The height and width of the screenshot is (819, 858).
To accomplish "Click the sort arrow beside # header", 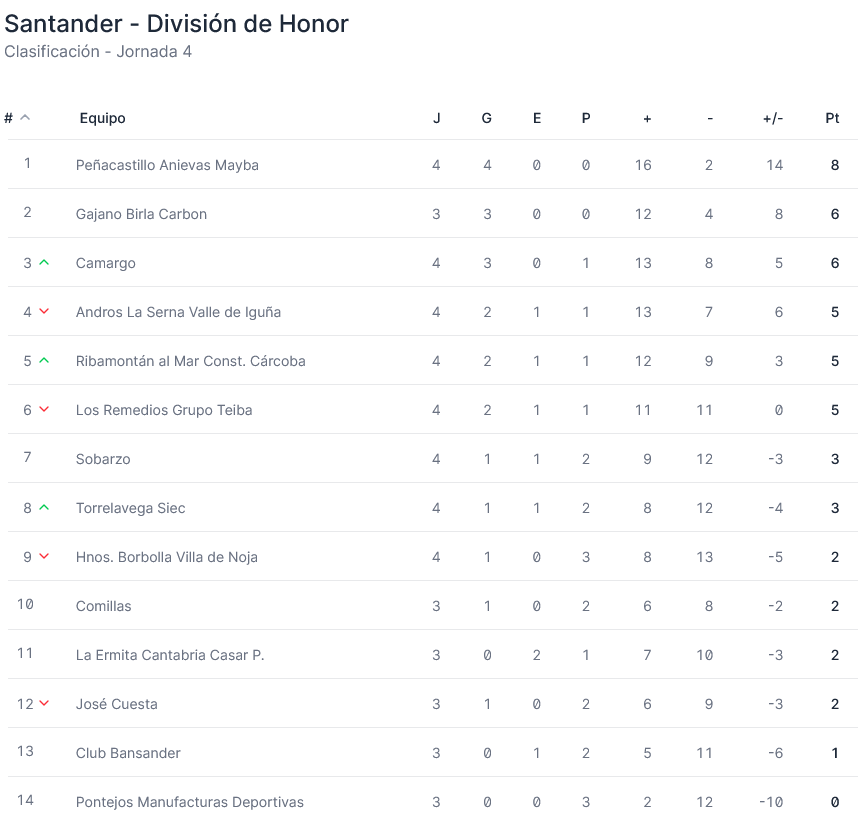I will (x=25, y=118).
